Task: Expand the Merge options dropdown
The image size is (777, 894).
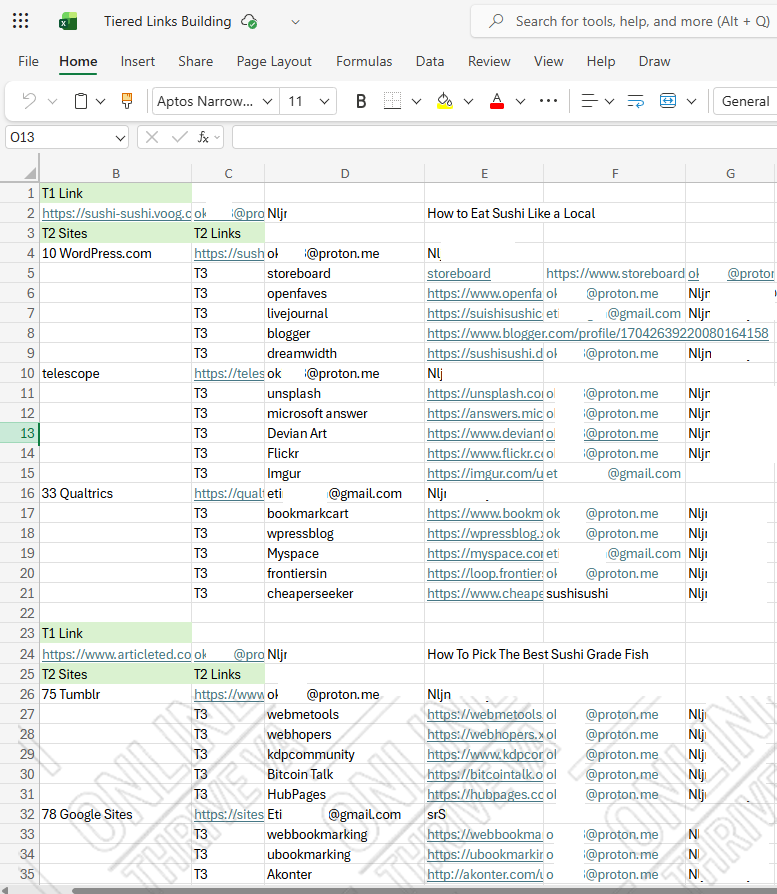Action: point(691,101)
